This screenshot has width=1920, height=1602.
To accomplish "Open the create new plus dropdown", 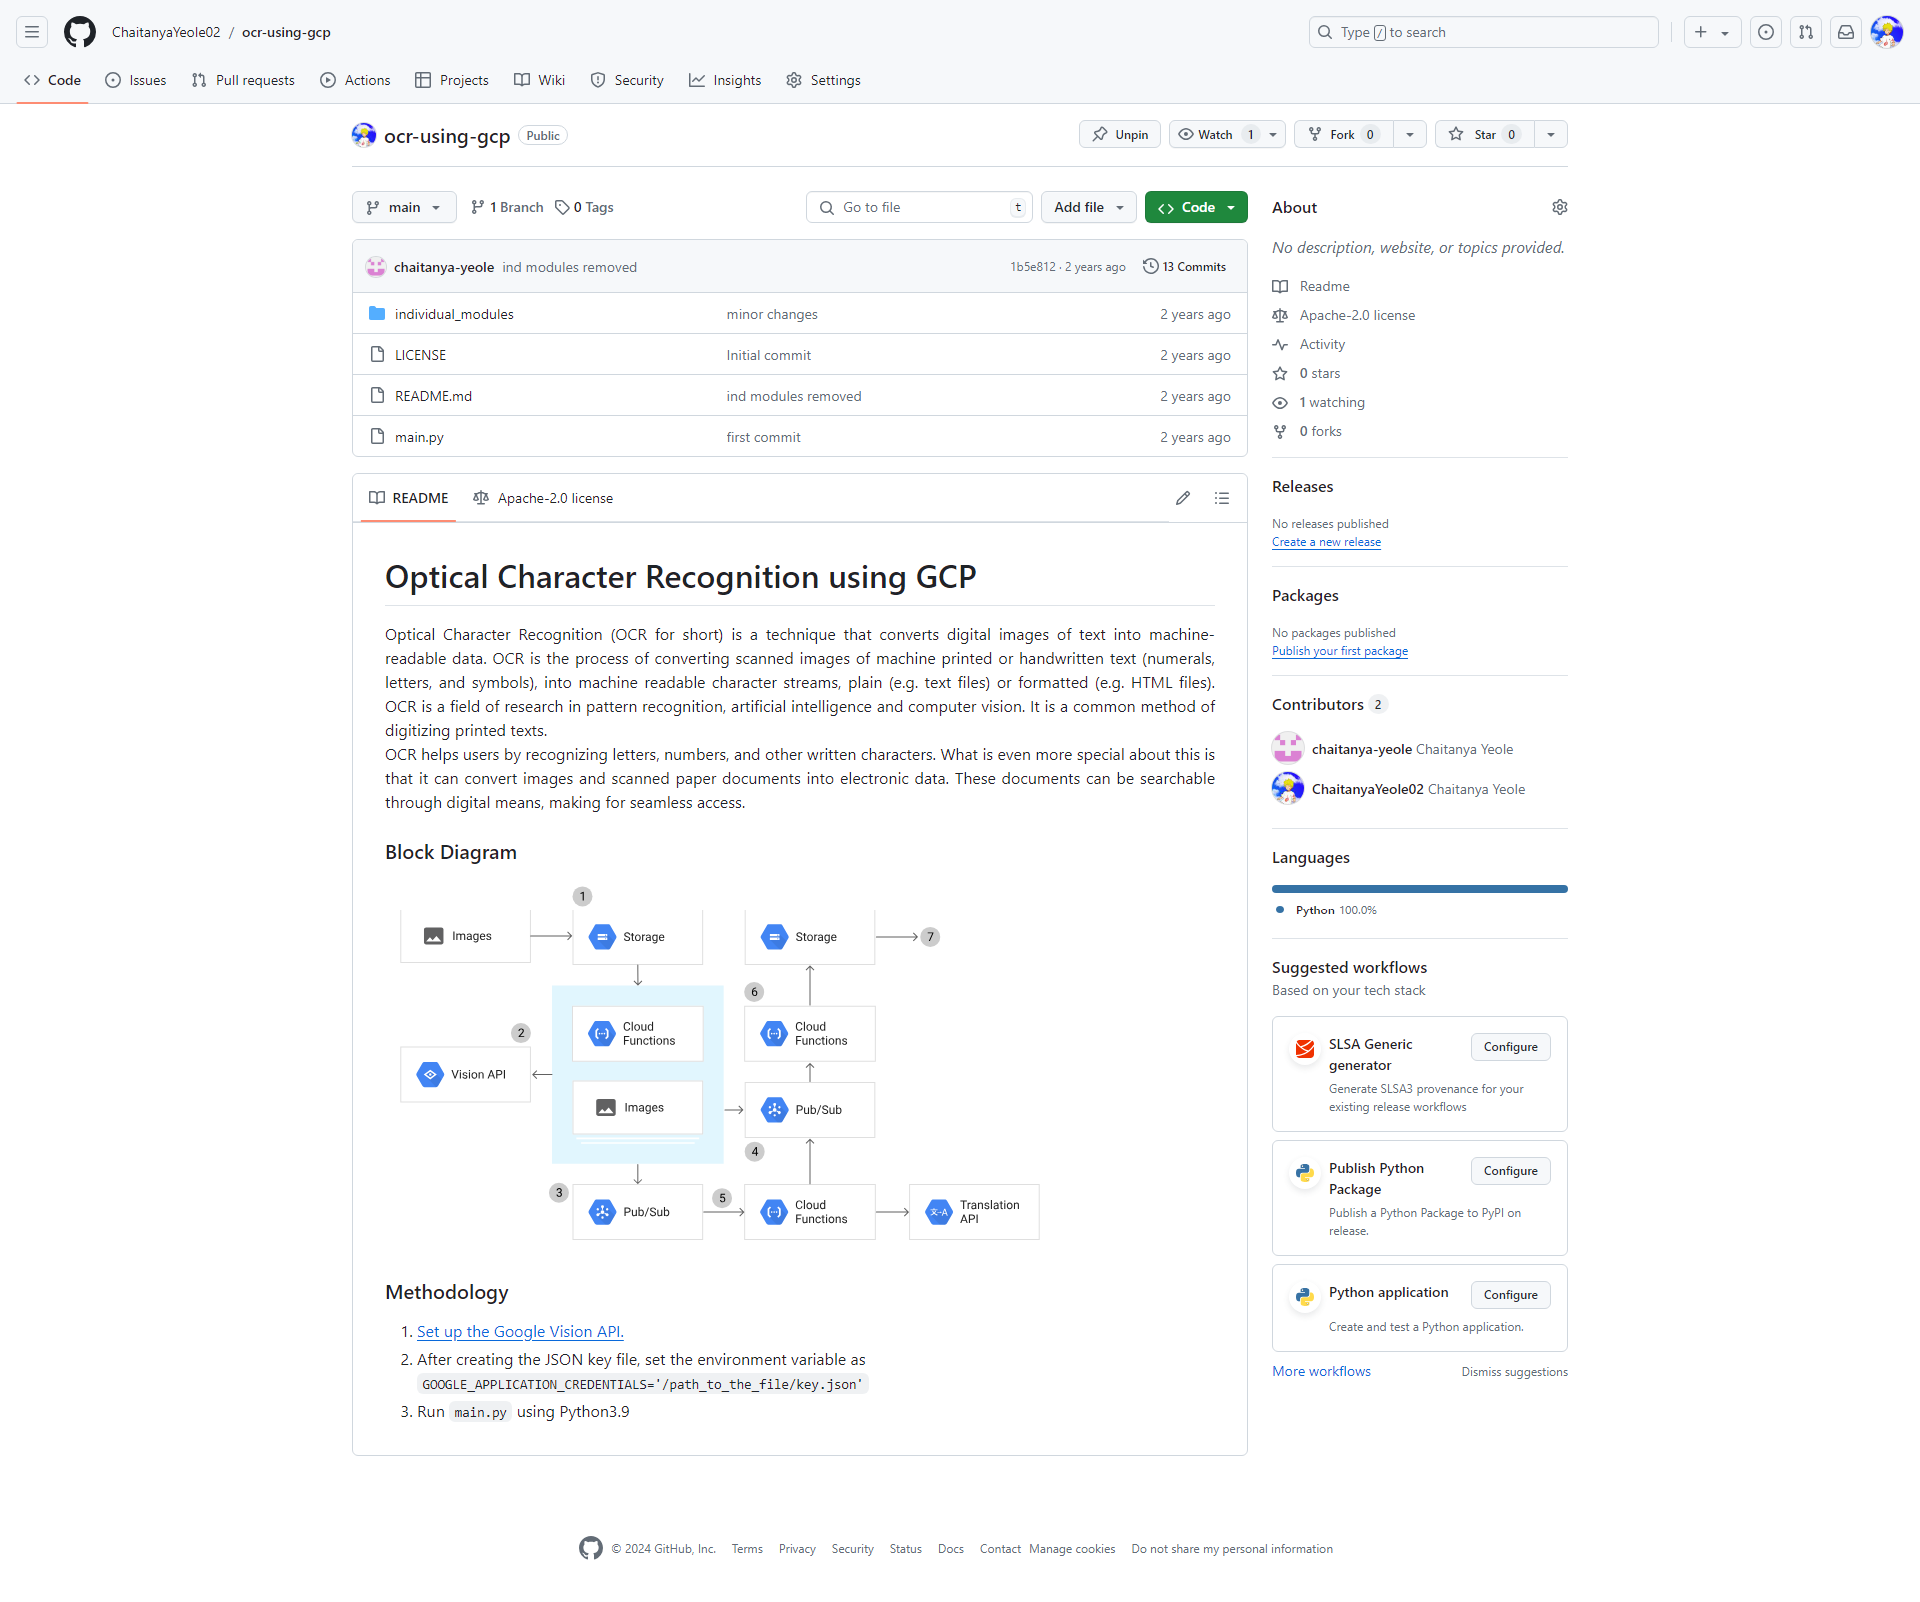I will [x=1712, y=32].
